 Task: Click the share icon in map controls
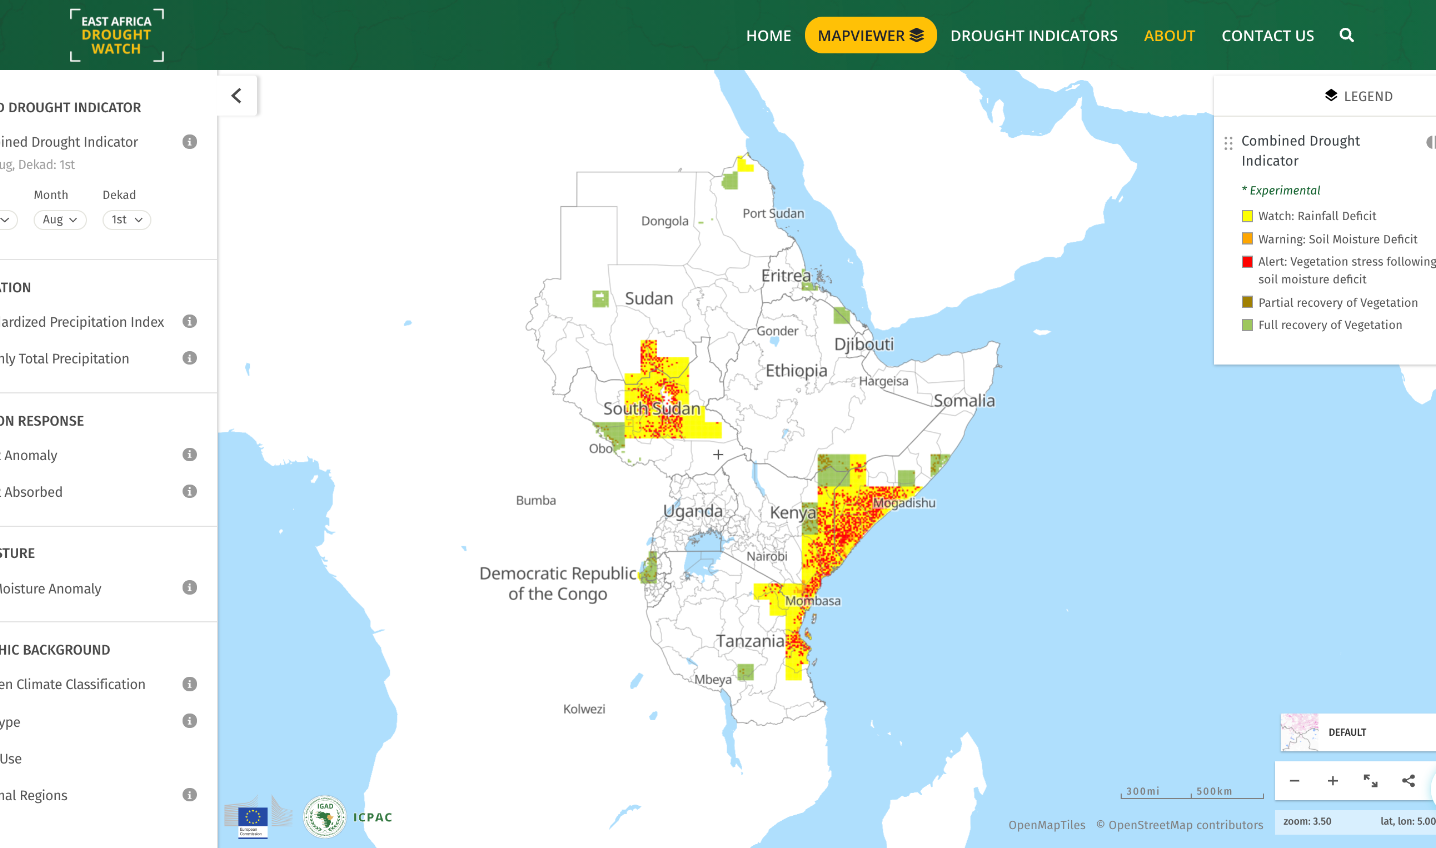[1408, 781]
